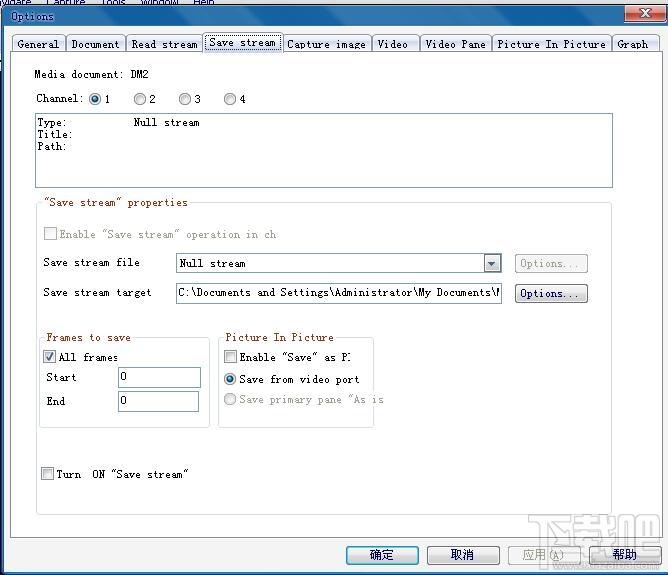Go to the Capture image tab

(326, 44)
